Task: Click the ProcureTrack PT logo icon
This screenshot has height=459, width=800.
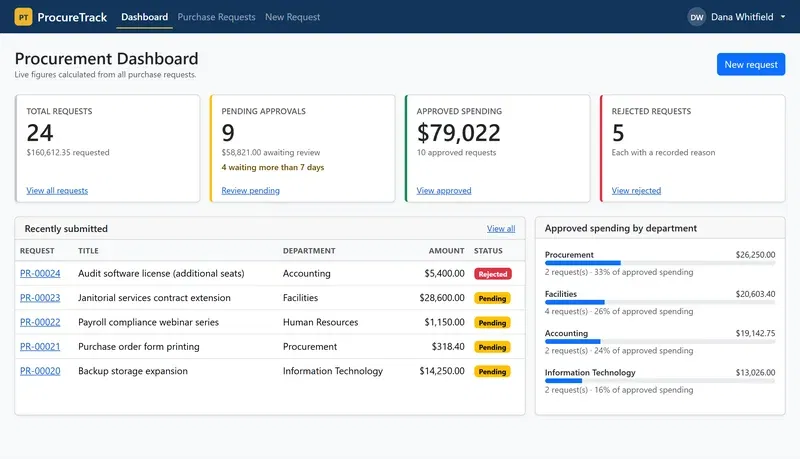Action: tap(23, 17)
